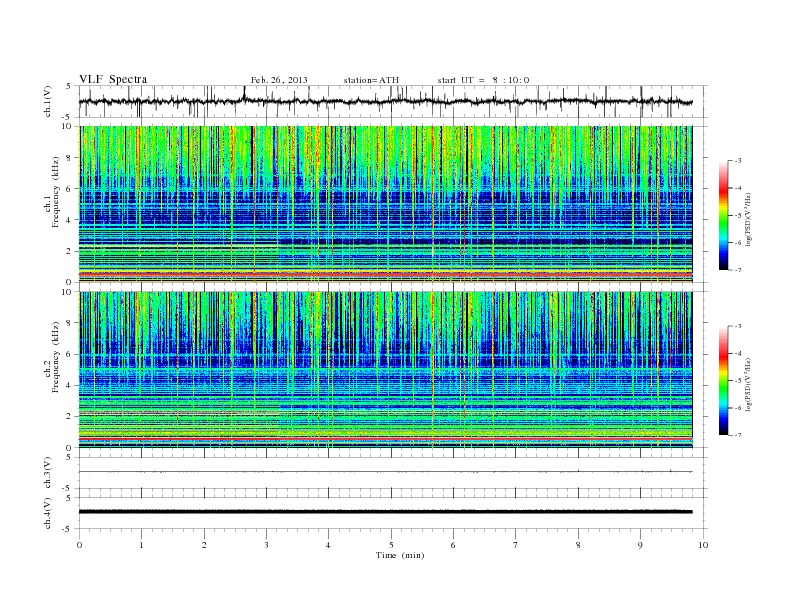Click the "VLF Spectra" plot title
792x612 pixels.
pyautogui.click(x=113, y=79)
